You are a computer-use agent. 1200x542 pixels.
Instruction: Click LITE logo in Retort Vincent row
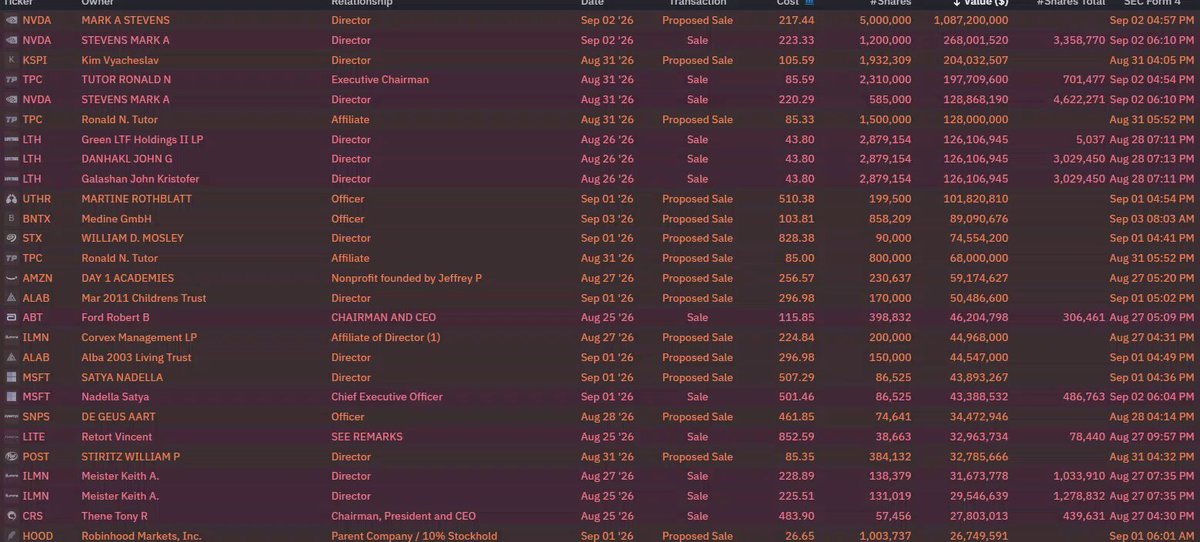(x=11, y=437)
